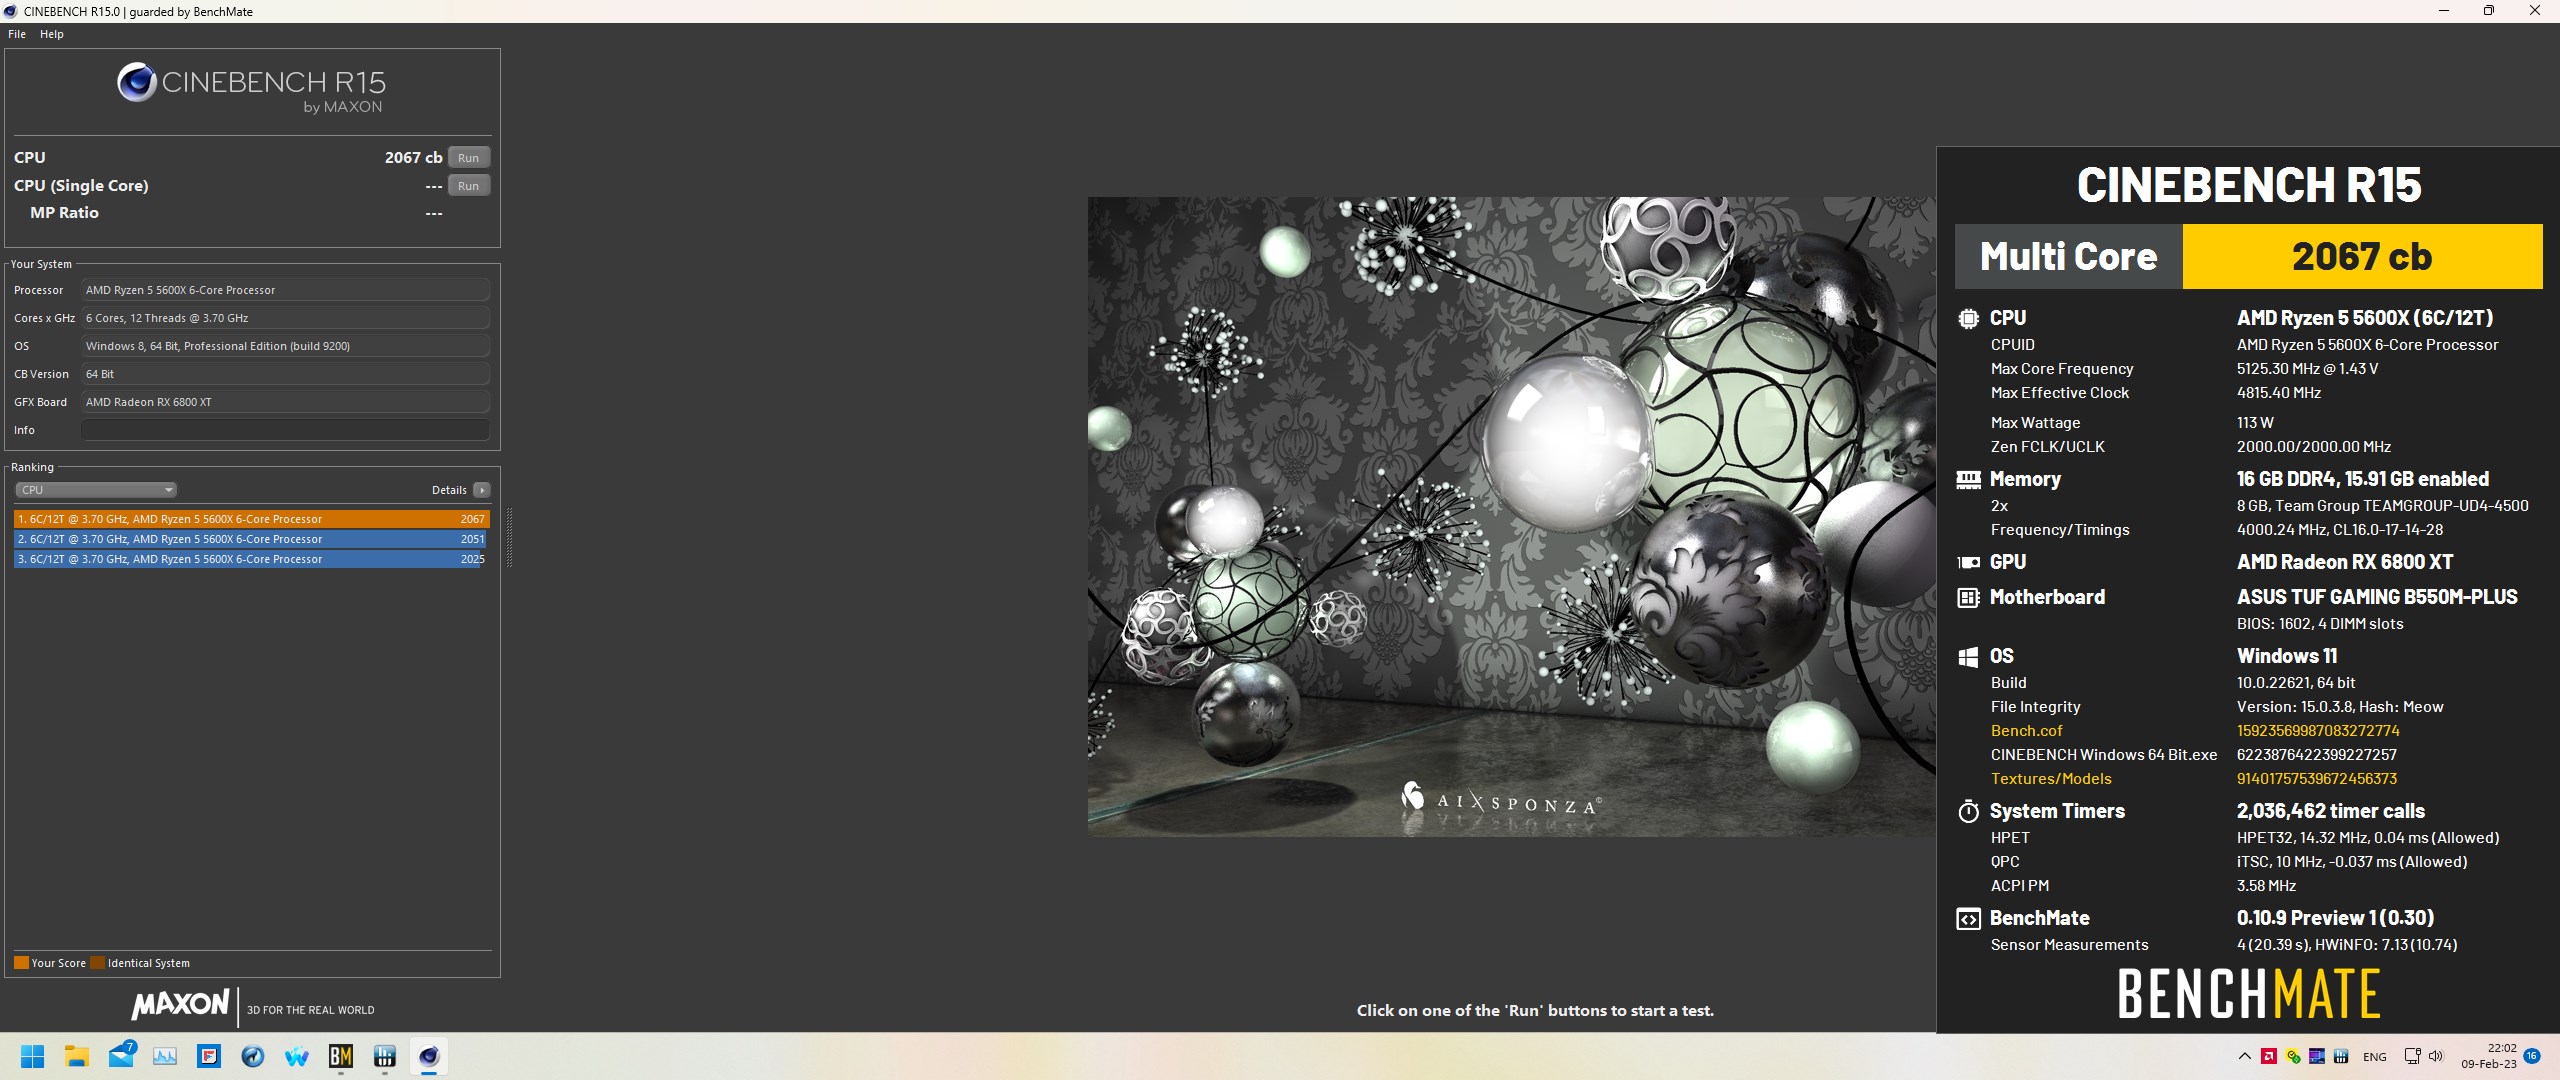Click the yellow 2067 cb score box
Image resolution: width=2560 pixels, height=1080 pixels.
click(2362, 257)
